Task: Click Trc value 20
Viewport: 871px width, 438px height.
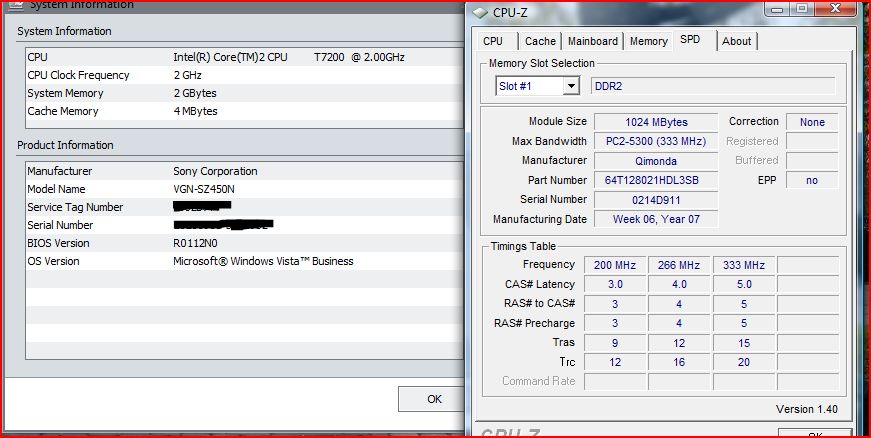Action: pyautogui.click(x=744, y=362)
